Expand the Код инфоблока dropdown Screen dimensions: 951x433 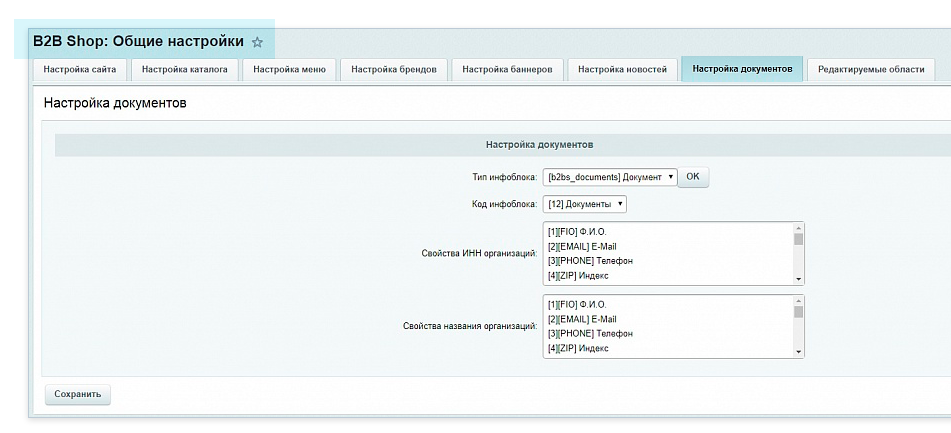point(584,204)
